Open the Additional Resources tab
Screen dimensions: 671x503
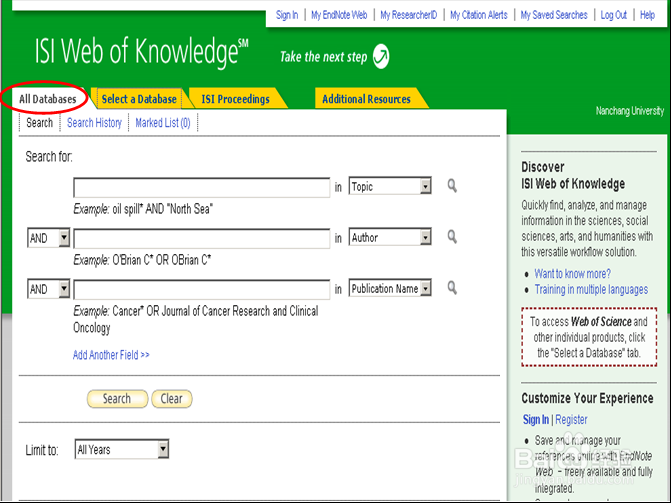(x=366, y=99)
